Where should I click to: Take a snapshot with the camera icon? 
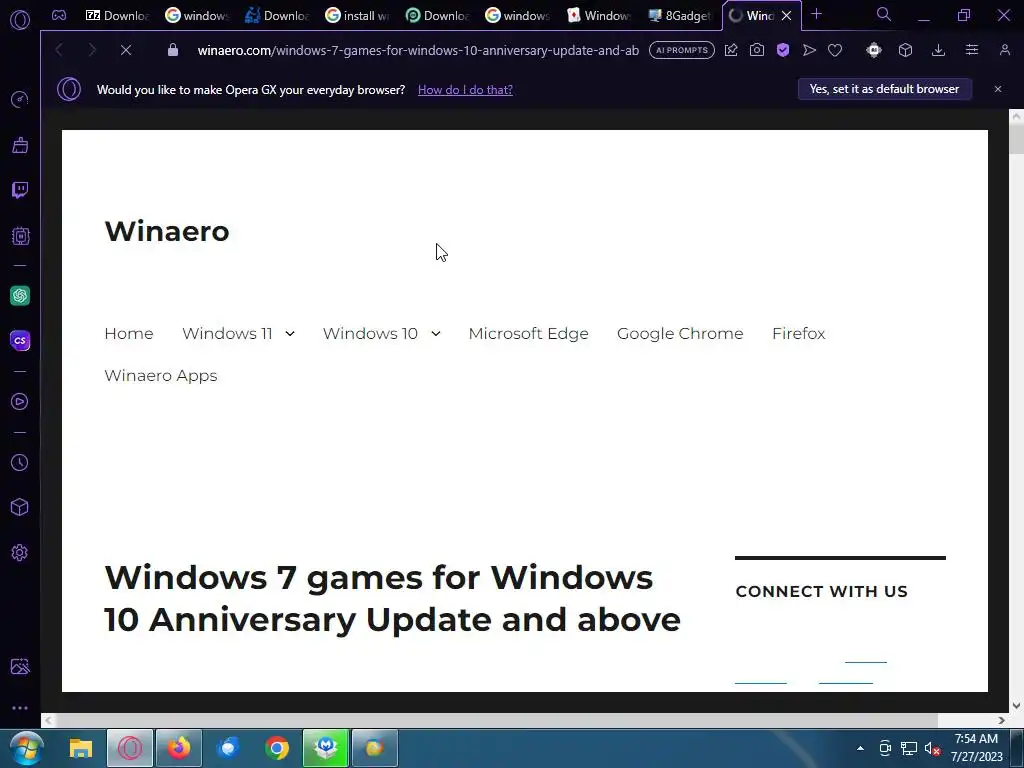757,50
